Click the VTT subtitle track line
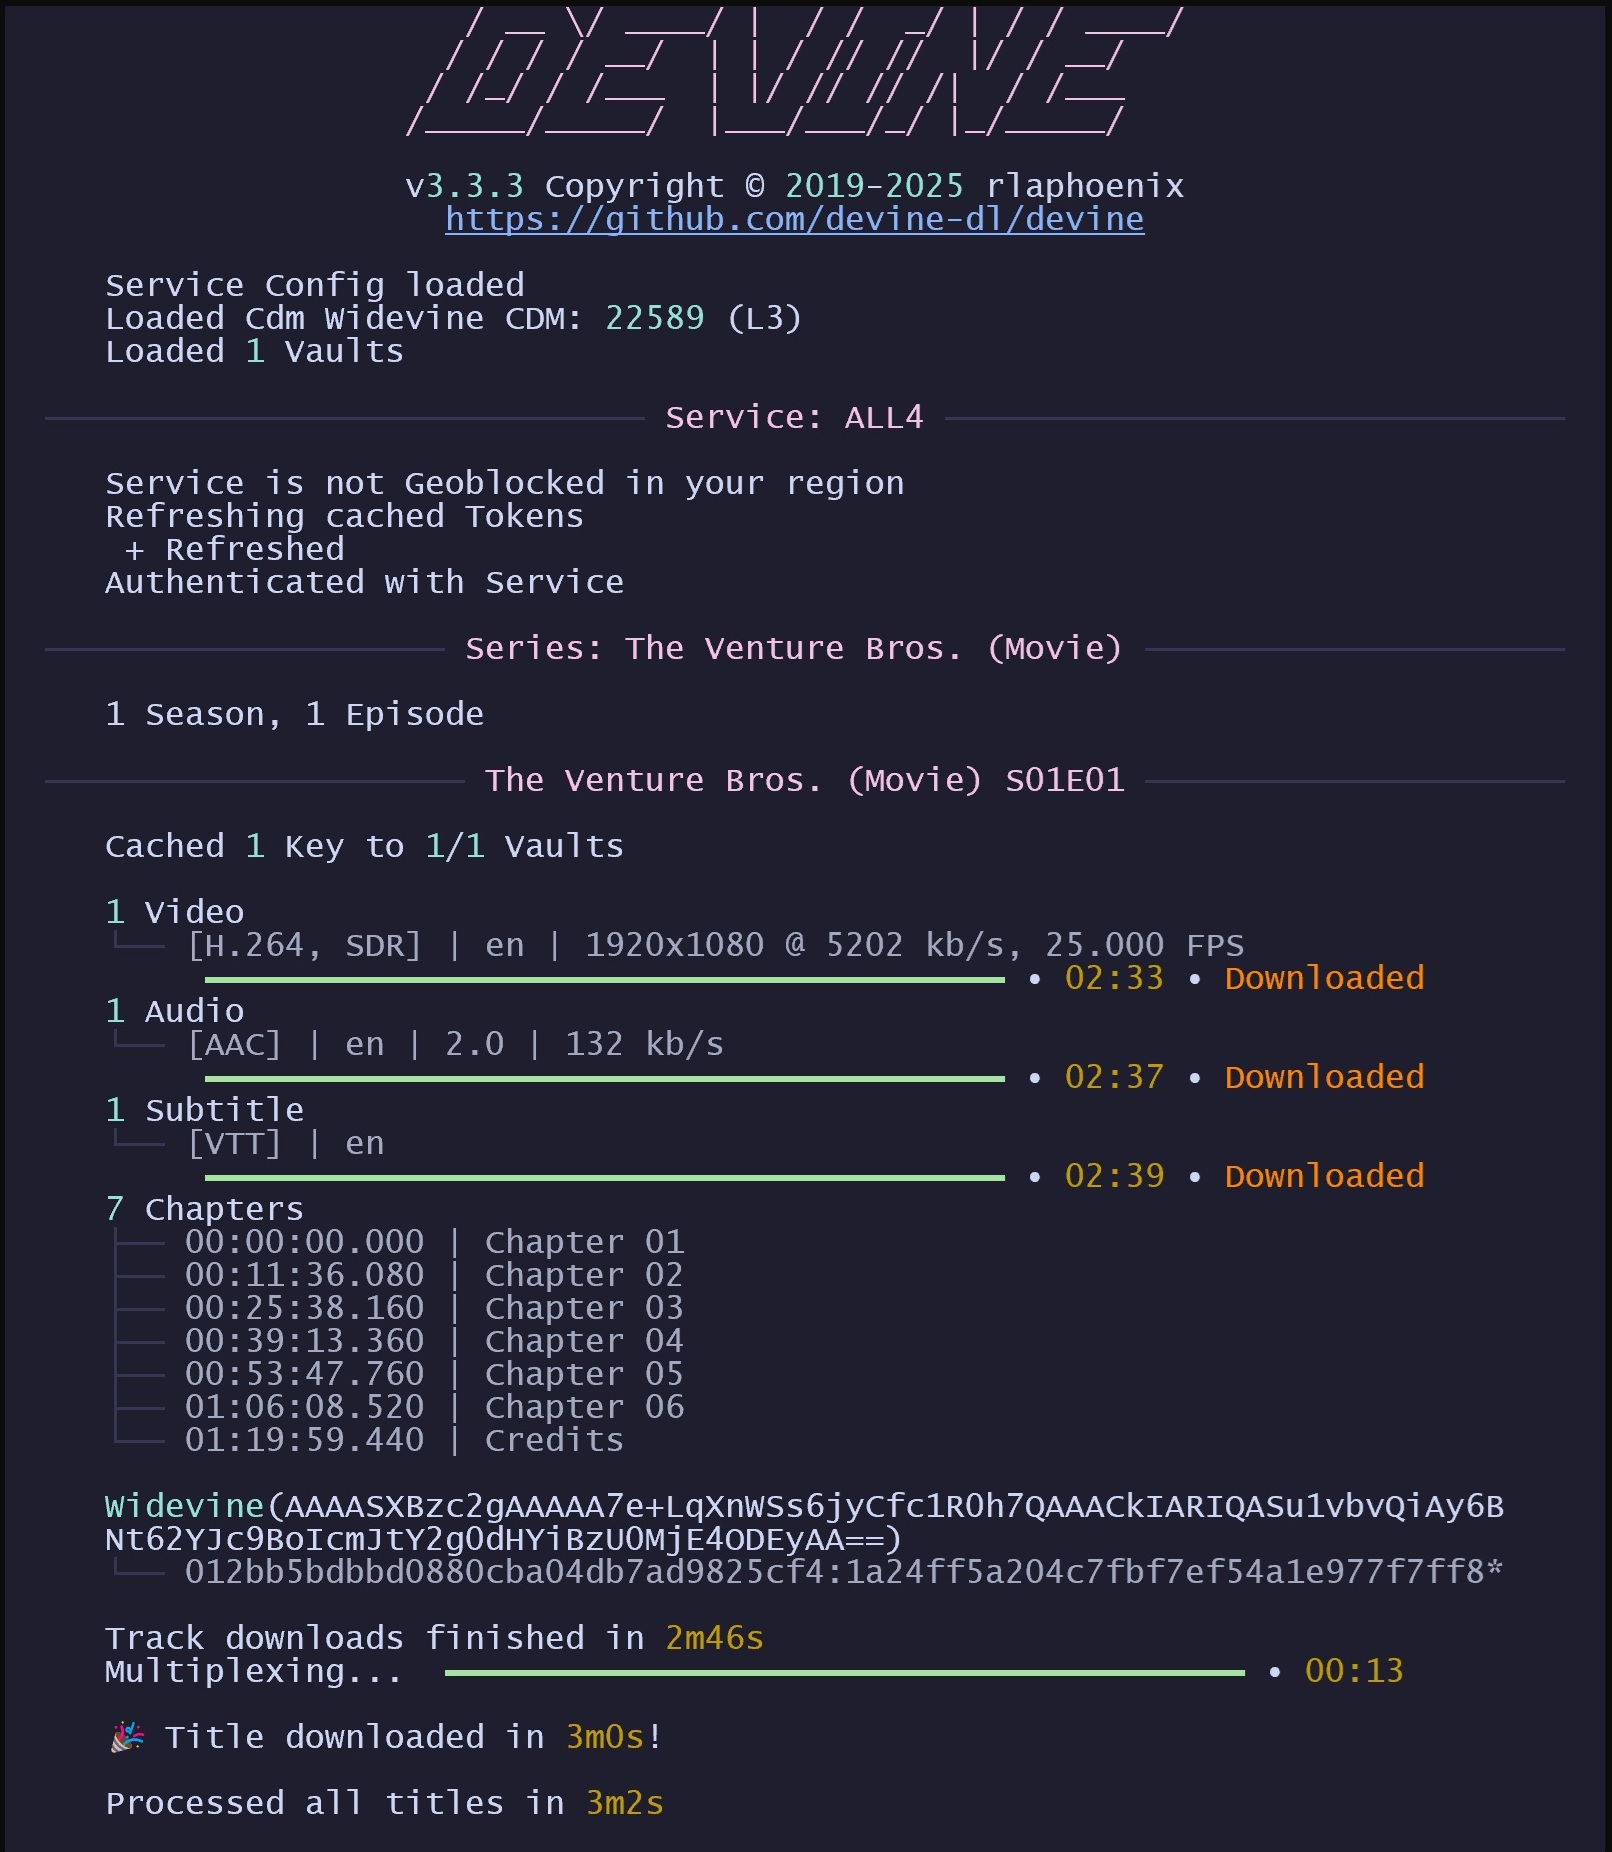This screenshot has width=1612, height=1852. tap(285, 1143)
